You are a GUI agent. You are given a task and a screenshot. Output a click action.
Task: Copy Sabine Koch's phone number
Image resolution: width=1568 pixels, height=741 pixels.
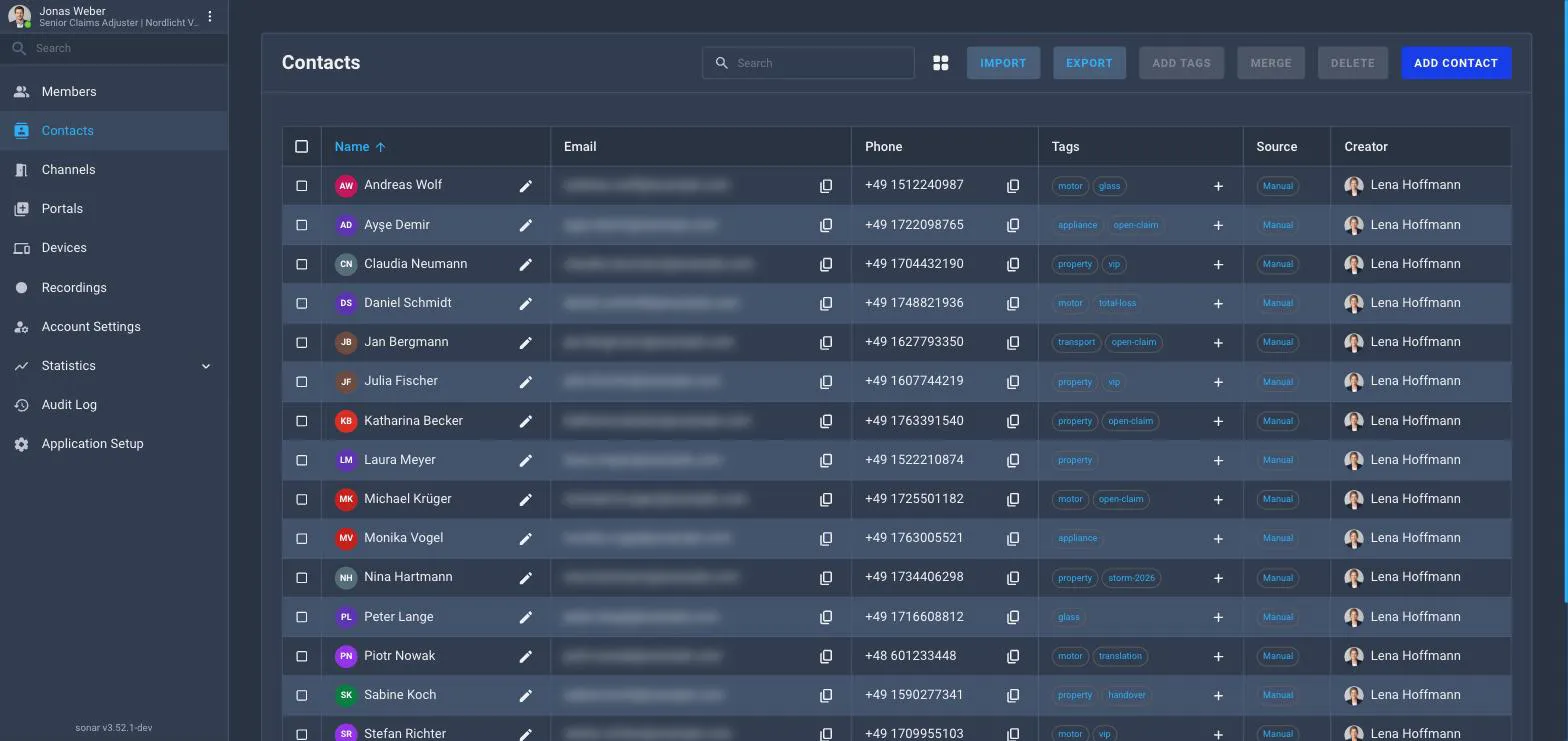[1013, 695]
